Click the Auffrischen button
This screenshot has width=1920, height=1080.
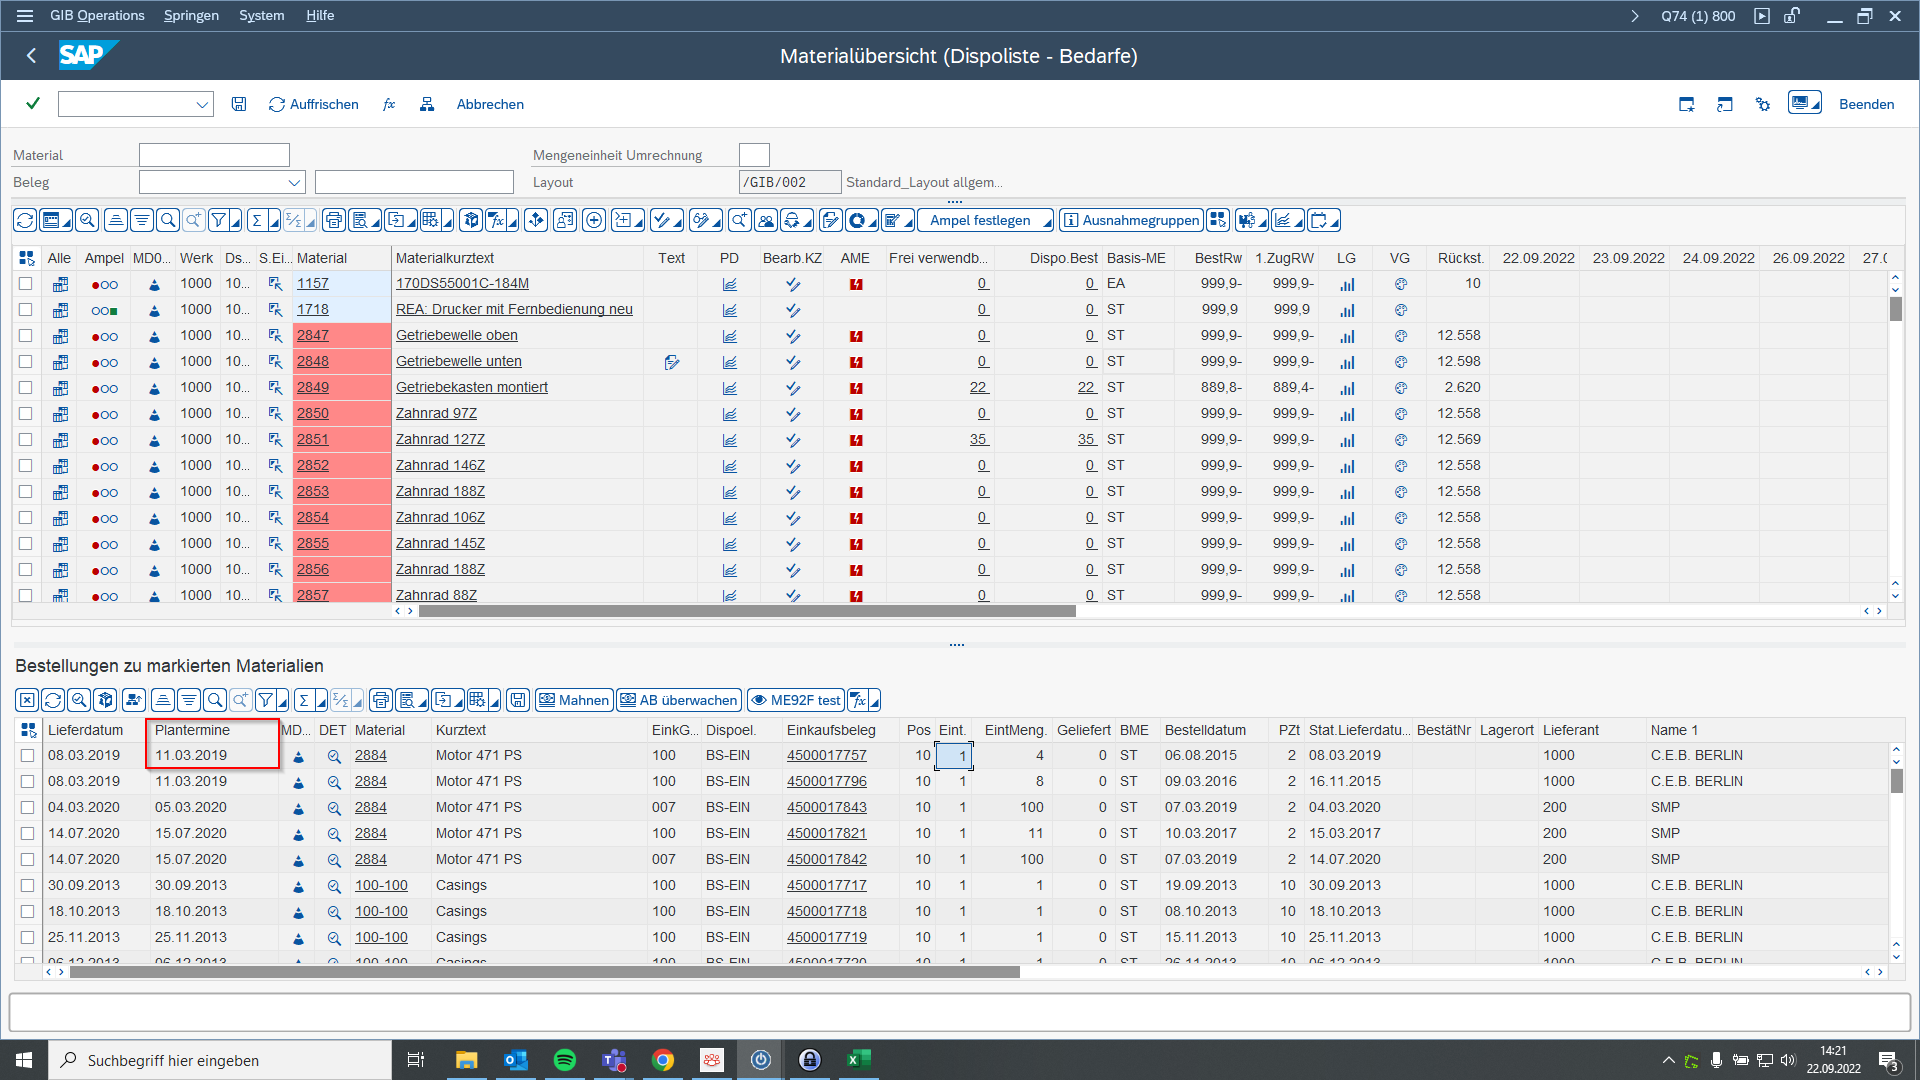click(x=314, y=104)
